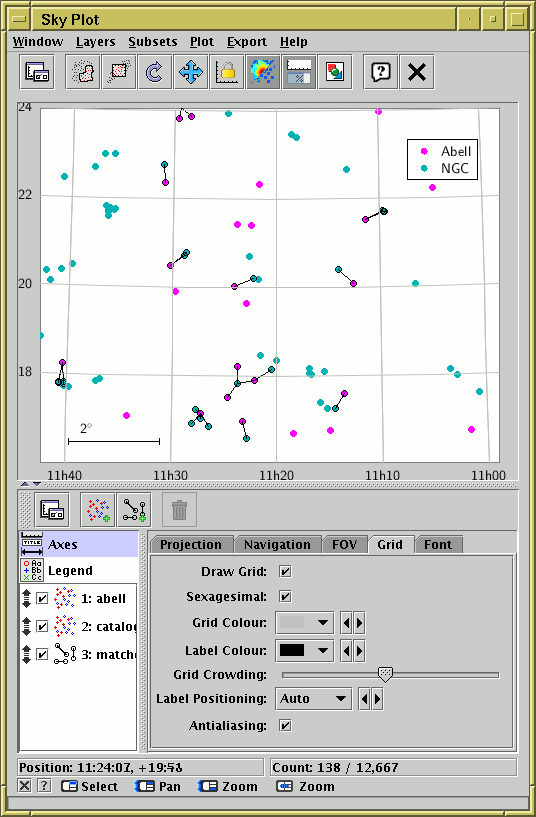This screenshot has width=536, height=817.
Task: Click the Abell entry in plot legend
Action: (x=446, y=151)
